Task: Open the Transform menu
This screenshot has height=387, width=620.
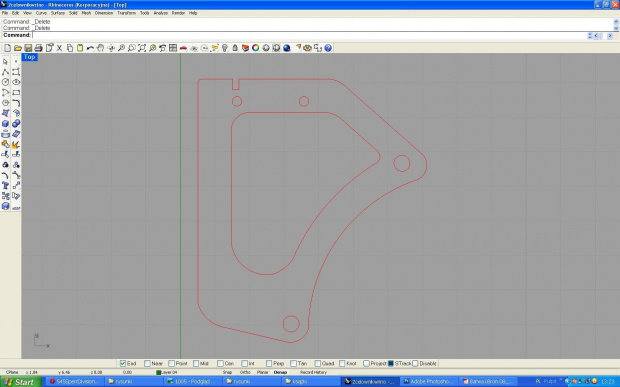Action: pos(127,13)
